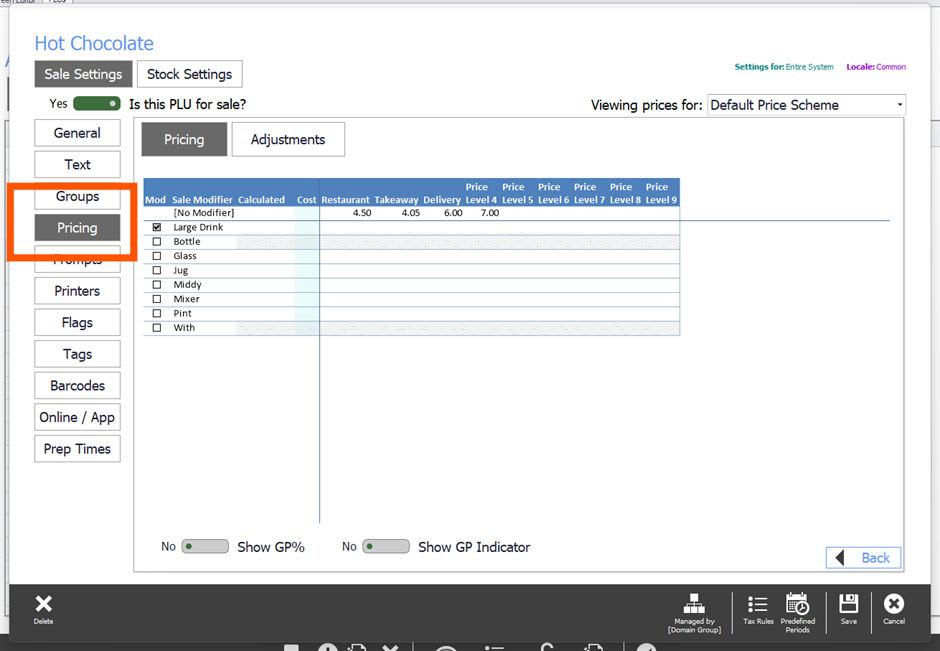The width and height of the screenshot is (940, 651).
Task: Check the Bottle modifier checkbox
Action: pyautogui.click(x=157, y=242)
